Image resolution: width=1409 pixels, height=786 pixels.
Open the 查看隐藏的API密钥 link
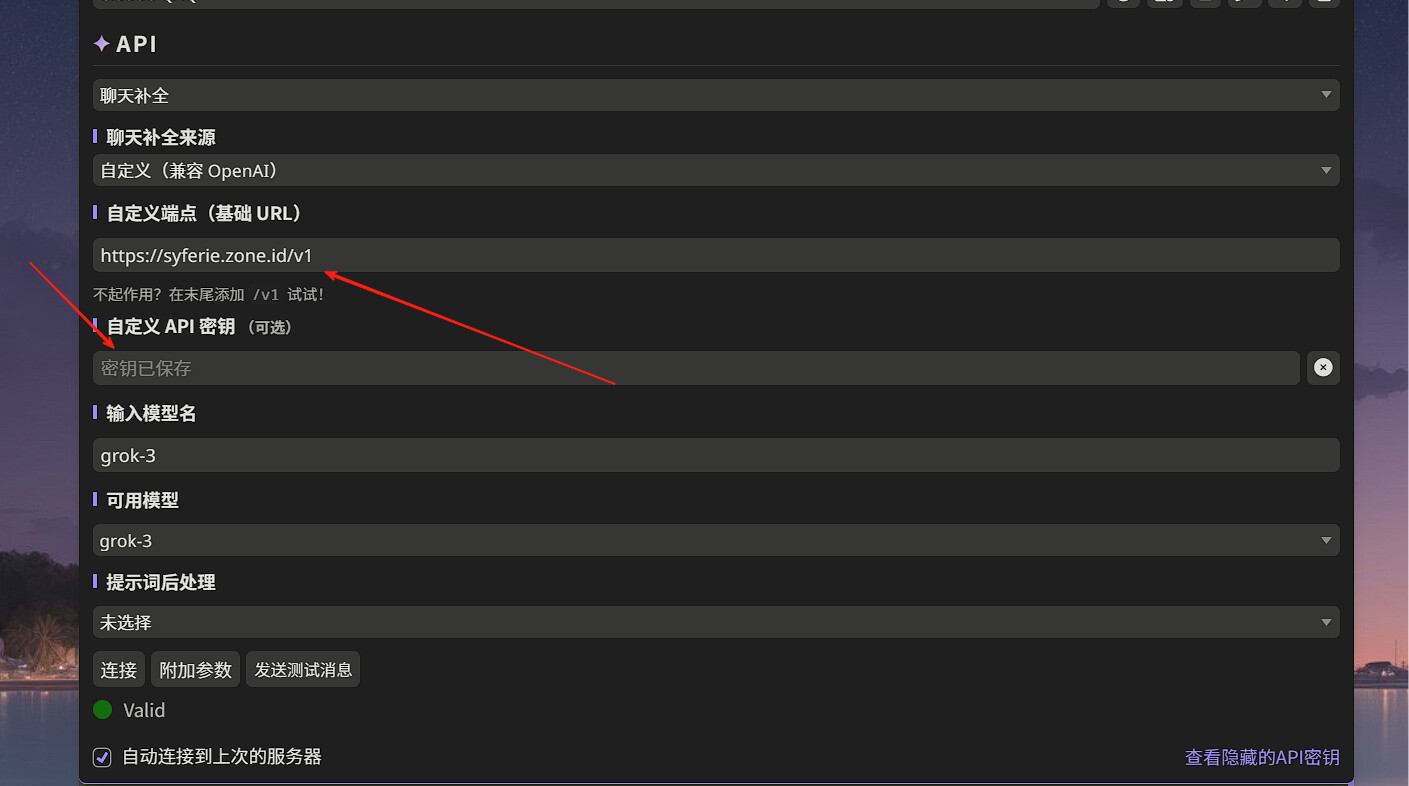pyautogui.click(x=1262, y=757)
